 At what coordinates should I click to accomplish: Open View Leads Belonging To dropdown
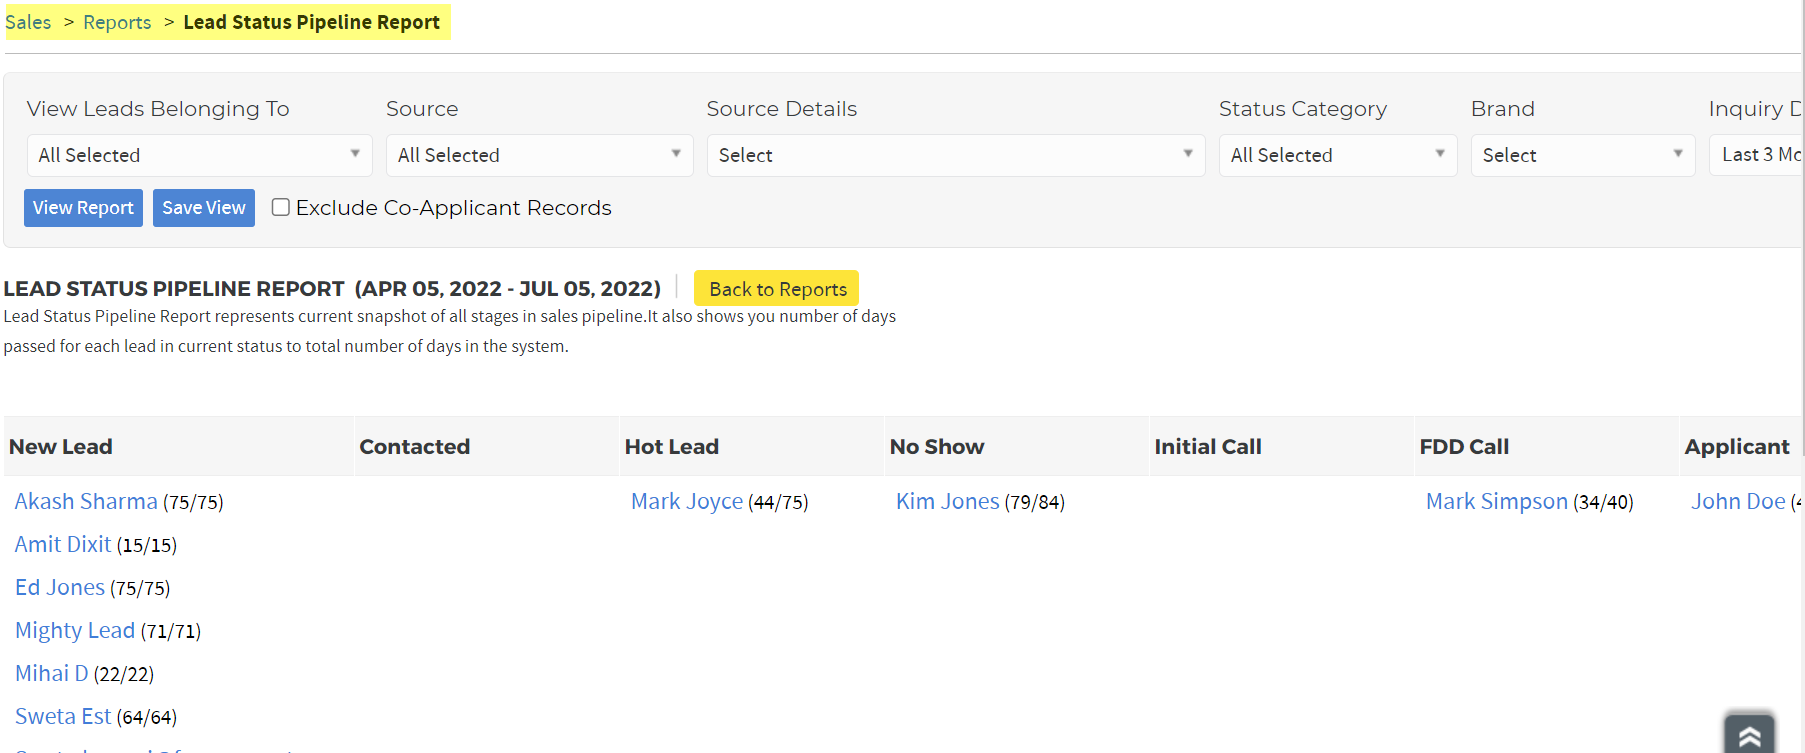click(x=199, y=155)
